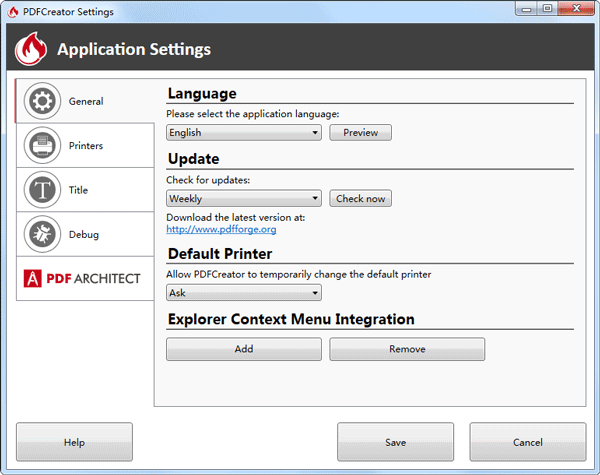600x475 pixels.
Task: Click Add context menu integration button
Action: click(x=244, y=349)
